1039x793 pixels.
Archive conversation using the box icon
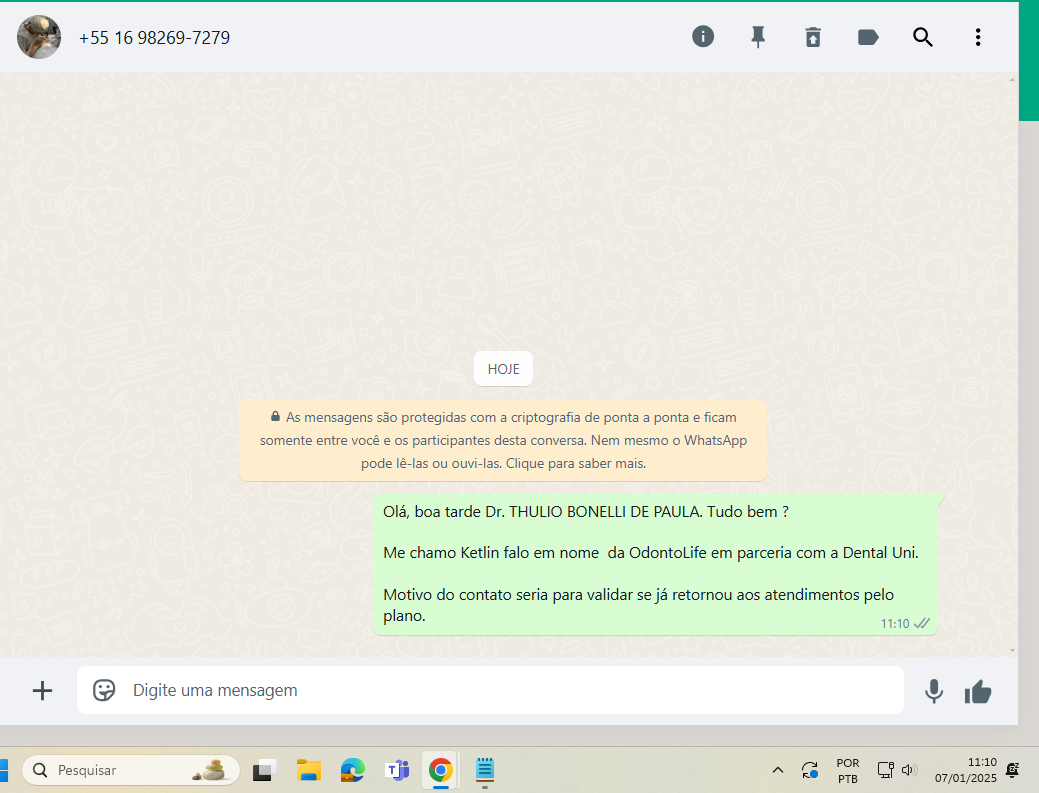[x=813, y=37]
